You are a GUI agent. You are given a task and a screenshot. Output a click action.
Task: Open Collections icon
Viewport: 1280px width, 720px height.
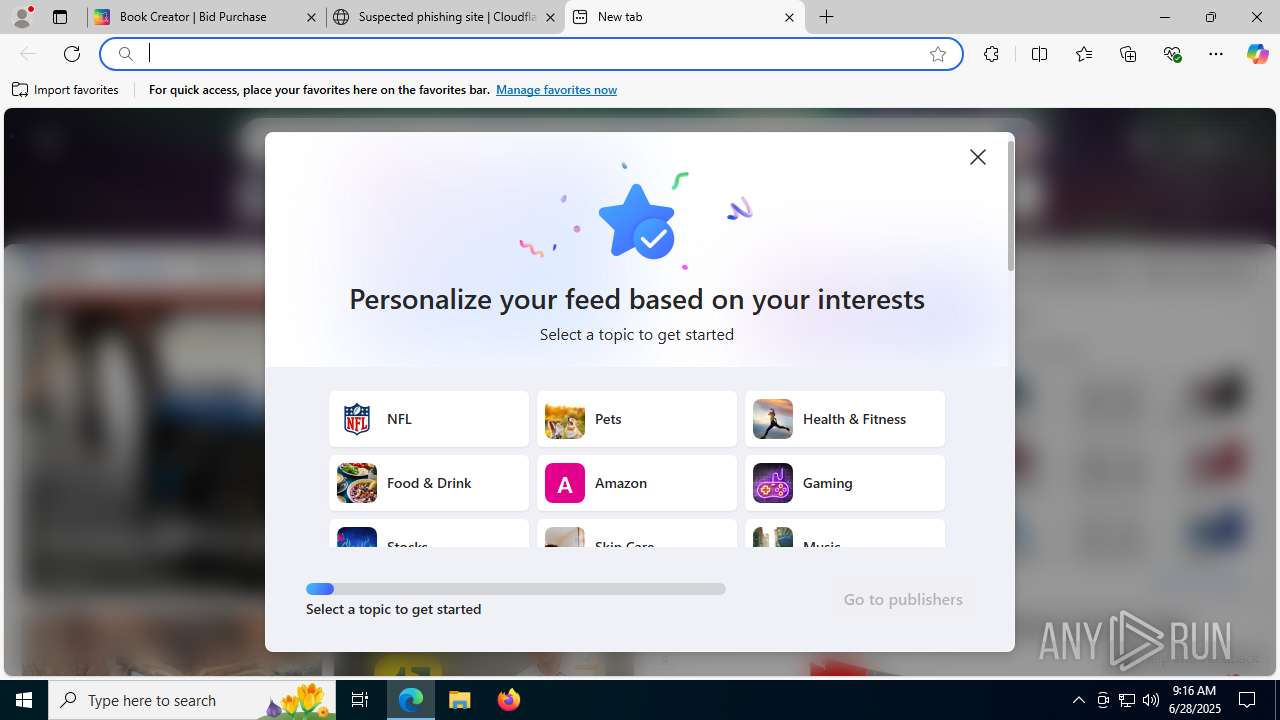[x=1128, y=54]
